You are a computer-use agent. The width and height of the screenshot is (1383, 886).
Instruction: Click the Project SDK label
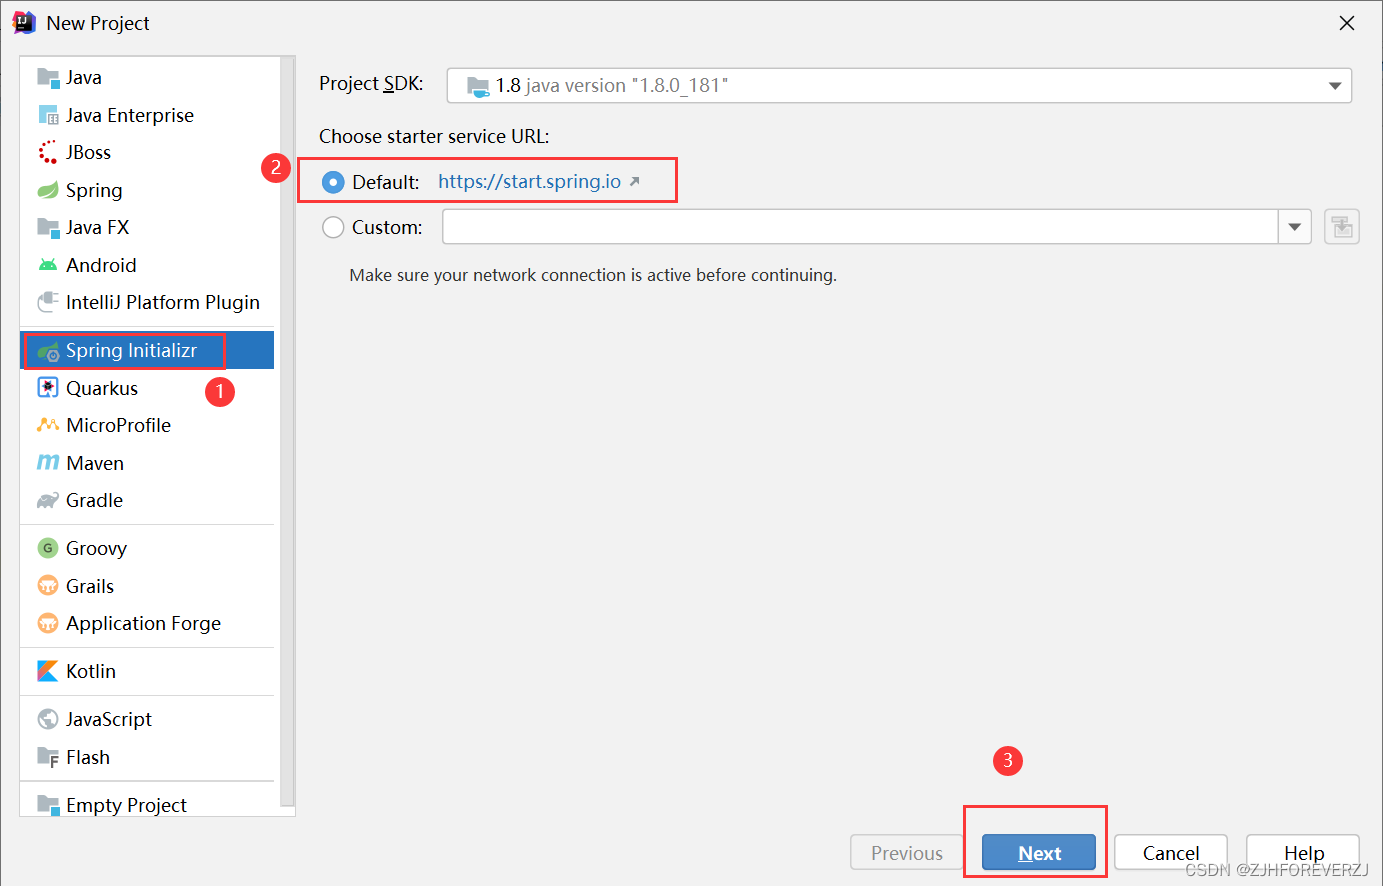[371, 84]
